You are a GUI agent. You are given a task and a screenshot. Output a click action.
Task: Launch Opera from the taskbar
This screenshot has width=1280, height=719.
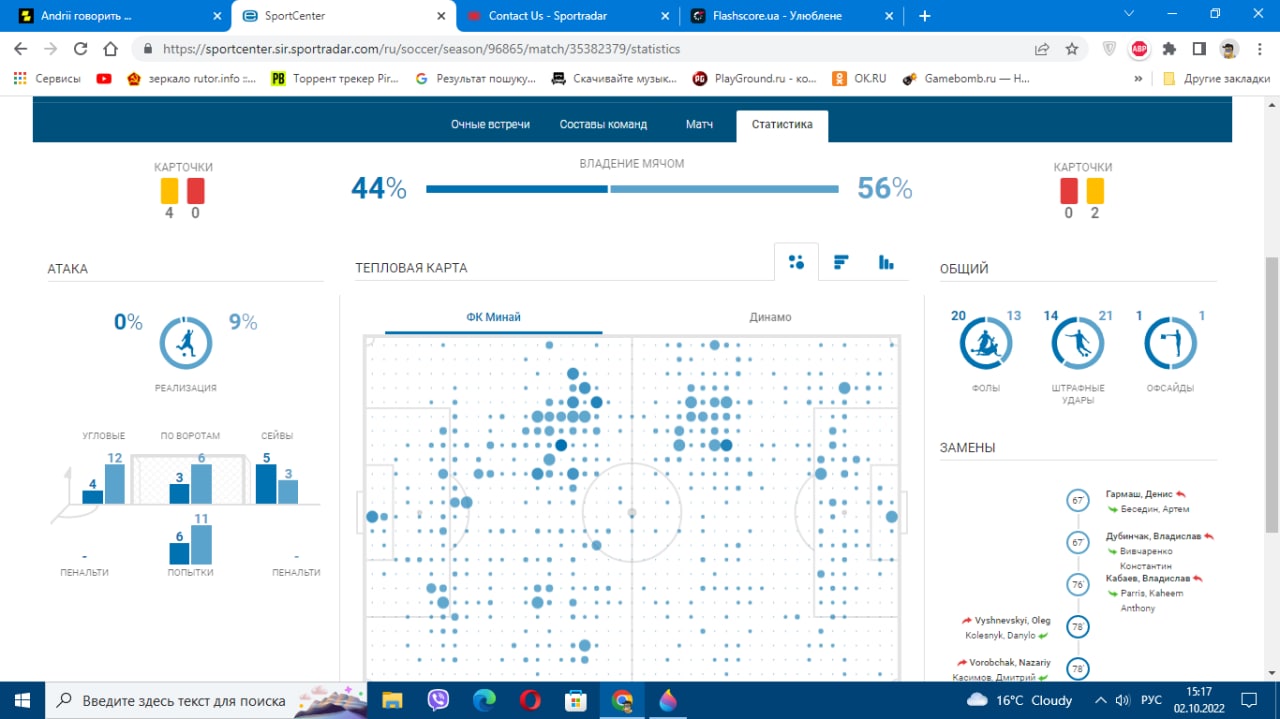[x=530, y=700]
